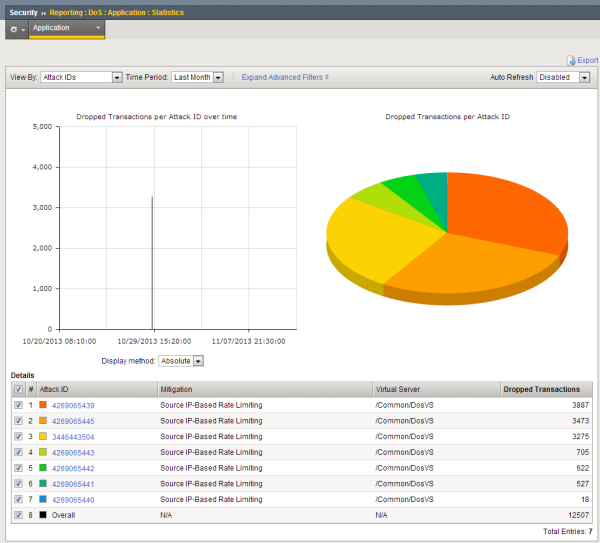Click the Security breadcrumb in header
Viewport: 600px width, 543px height.
23,12
